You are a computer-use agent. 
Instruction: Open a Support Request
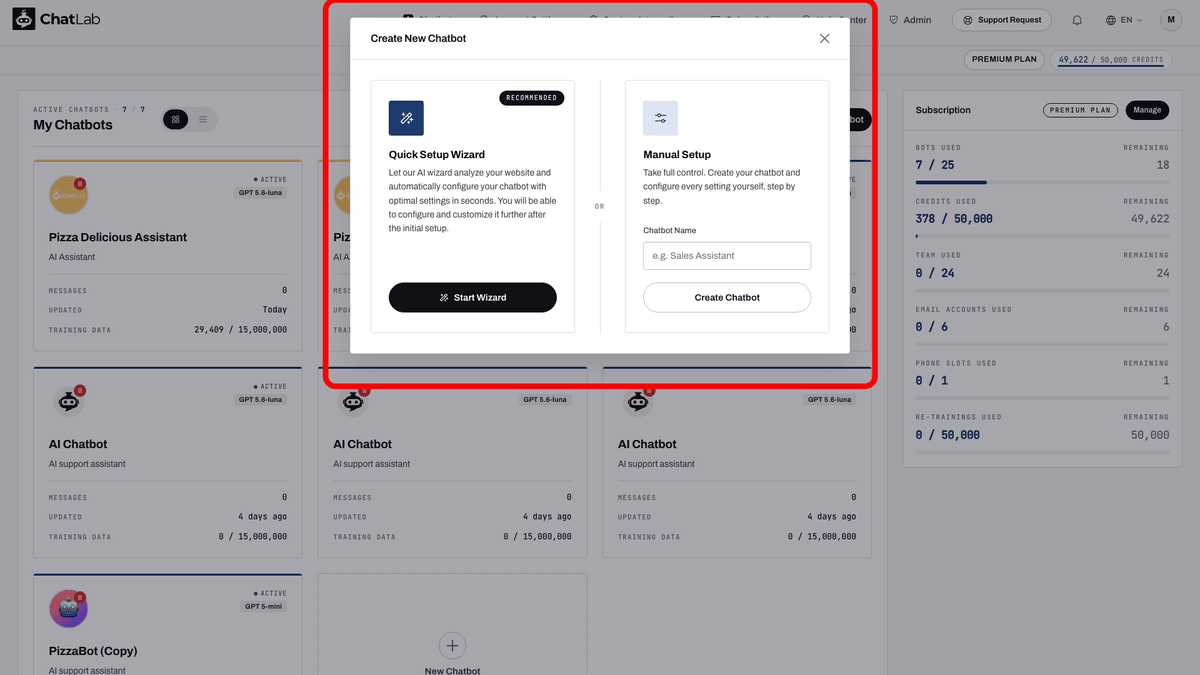point(1002,19)
